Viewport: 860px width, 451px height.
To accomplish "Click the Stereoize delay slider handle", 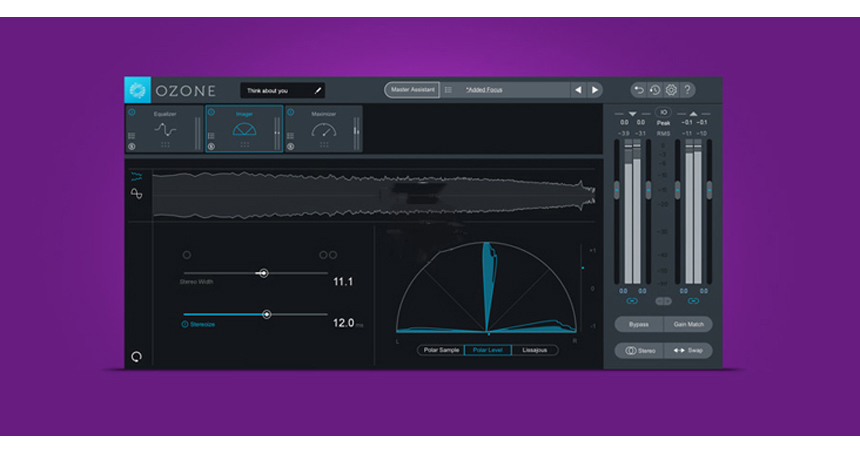I will pos(267,314).
